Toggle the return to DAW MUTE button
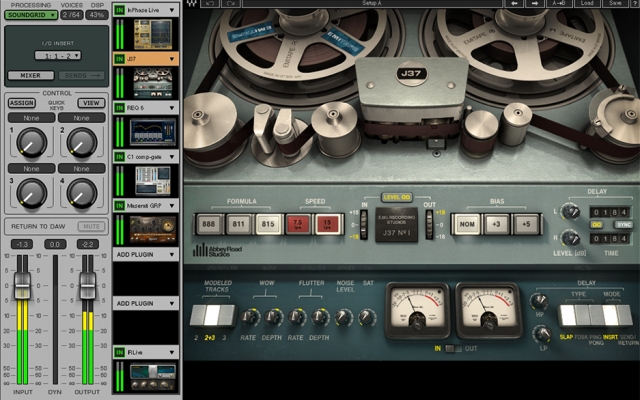Screen dimensions: 640x400 pos(91,227)
